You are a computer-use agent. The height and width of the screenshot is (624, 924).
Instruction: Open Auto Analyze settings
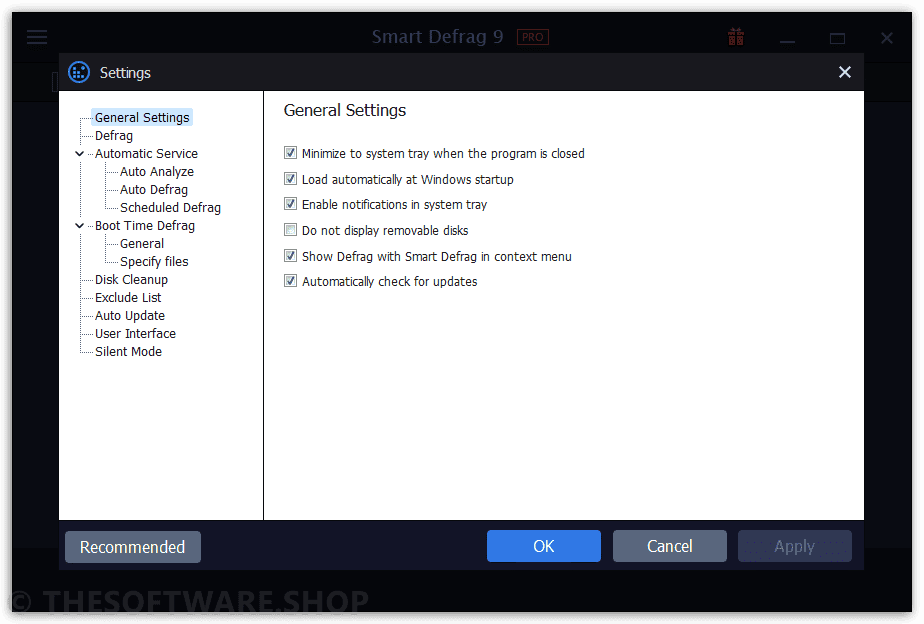pyautogui.click(x=157, y=171)
